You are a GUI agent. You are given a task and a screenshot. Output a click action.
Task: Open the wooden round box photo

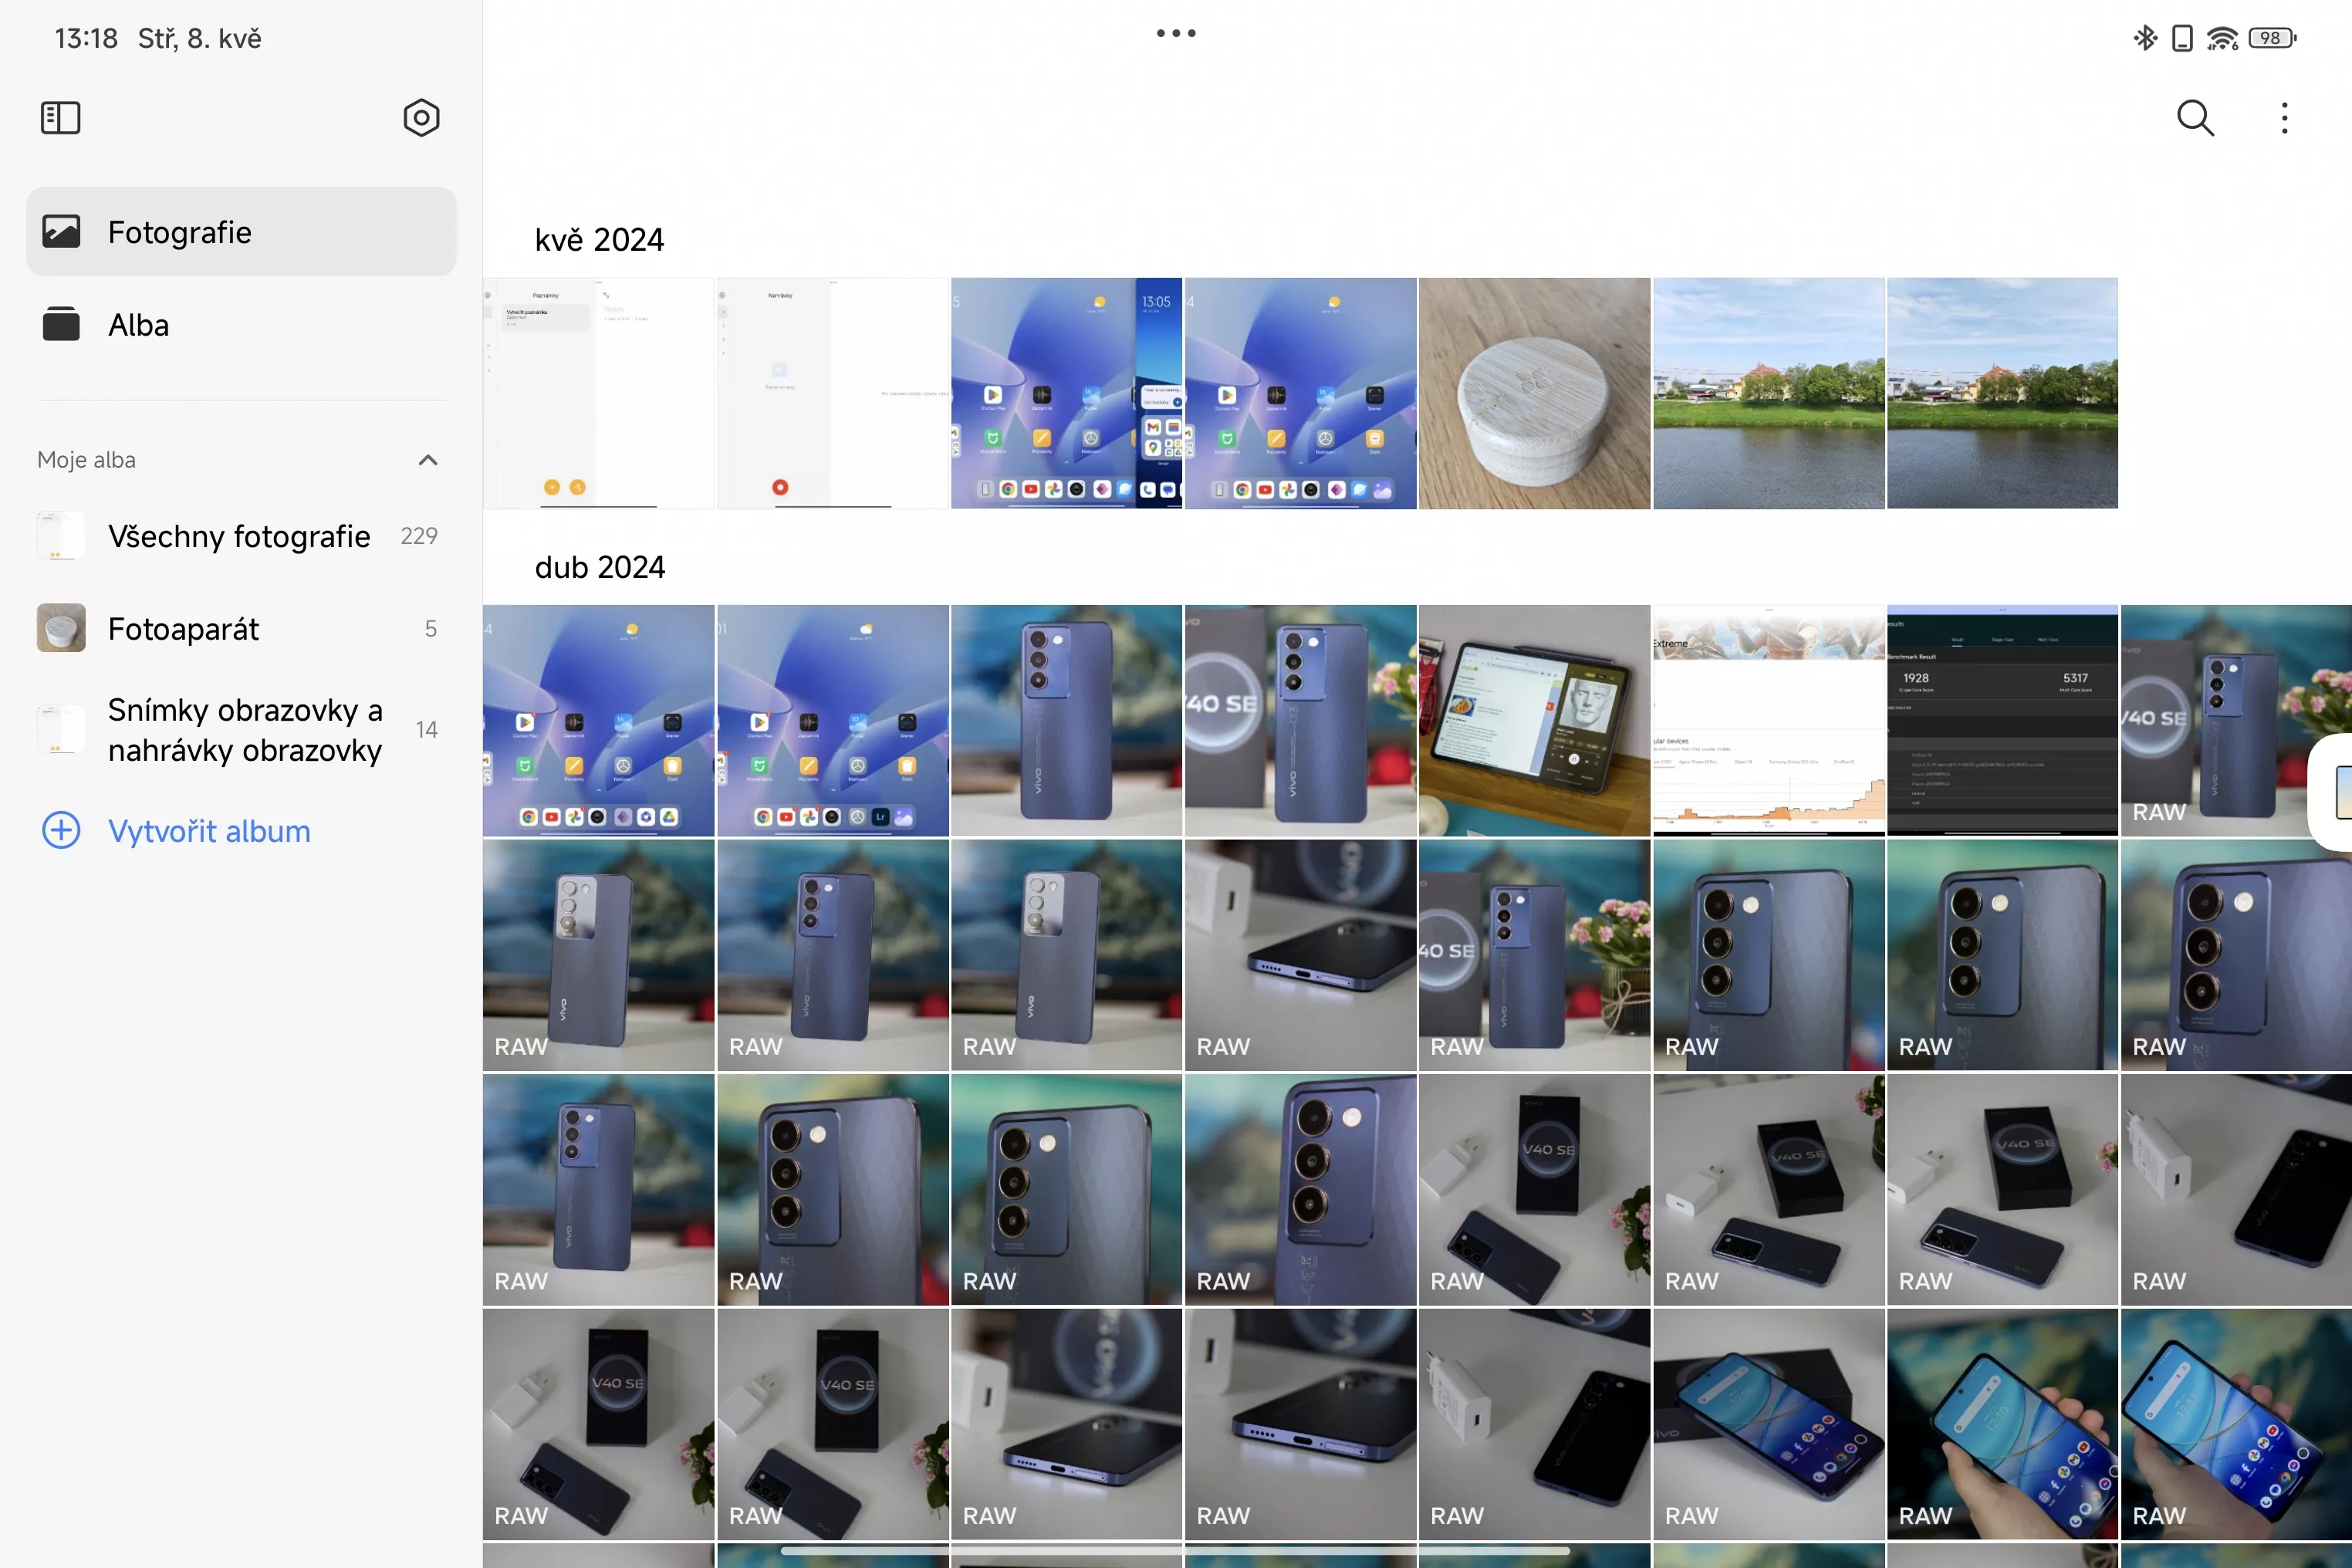[1534, 393]
